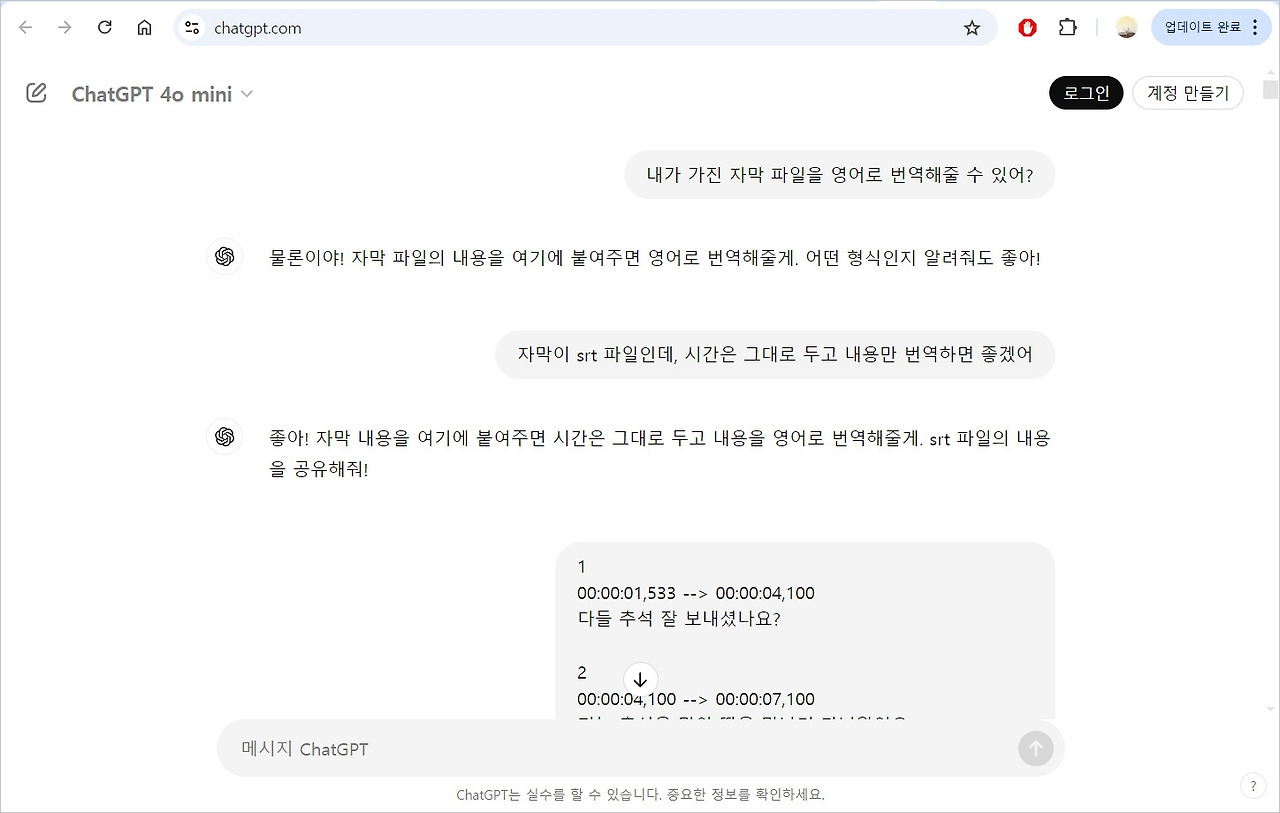The width and height of the screenshot is (1280, 813).
Task: Click the timestamp 00:00:01,533 --> 00:00:04,100
Action: pyautogui.click(x=696, y=593)
